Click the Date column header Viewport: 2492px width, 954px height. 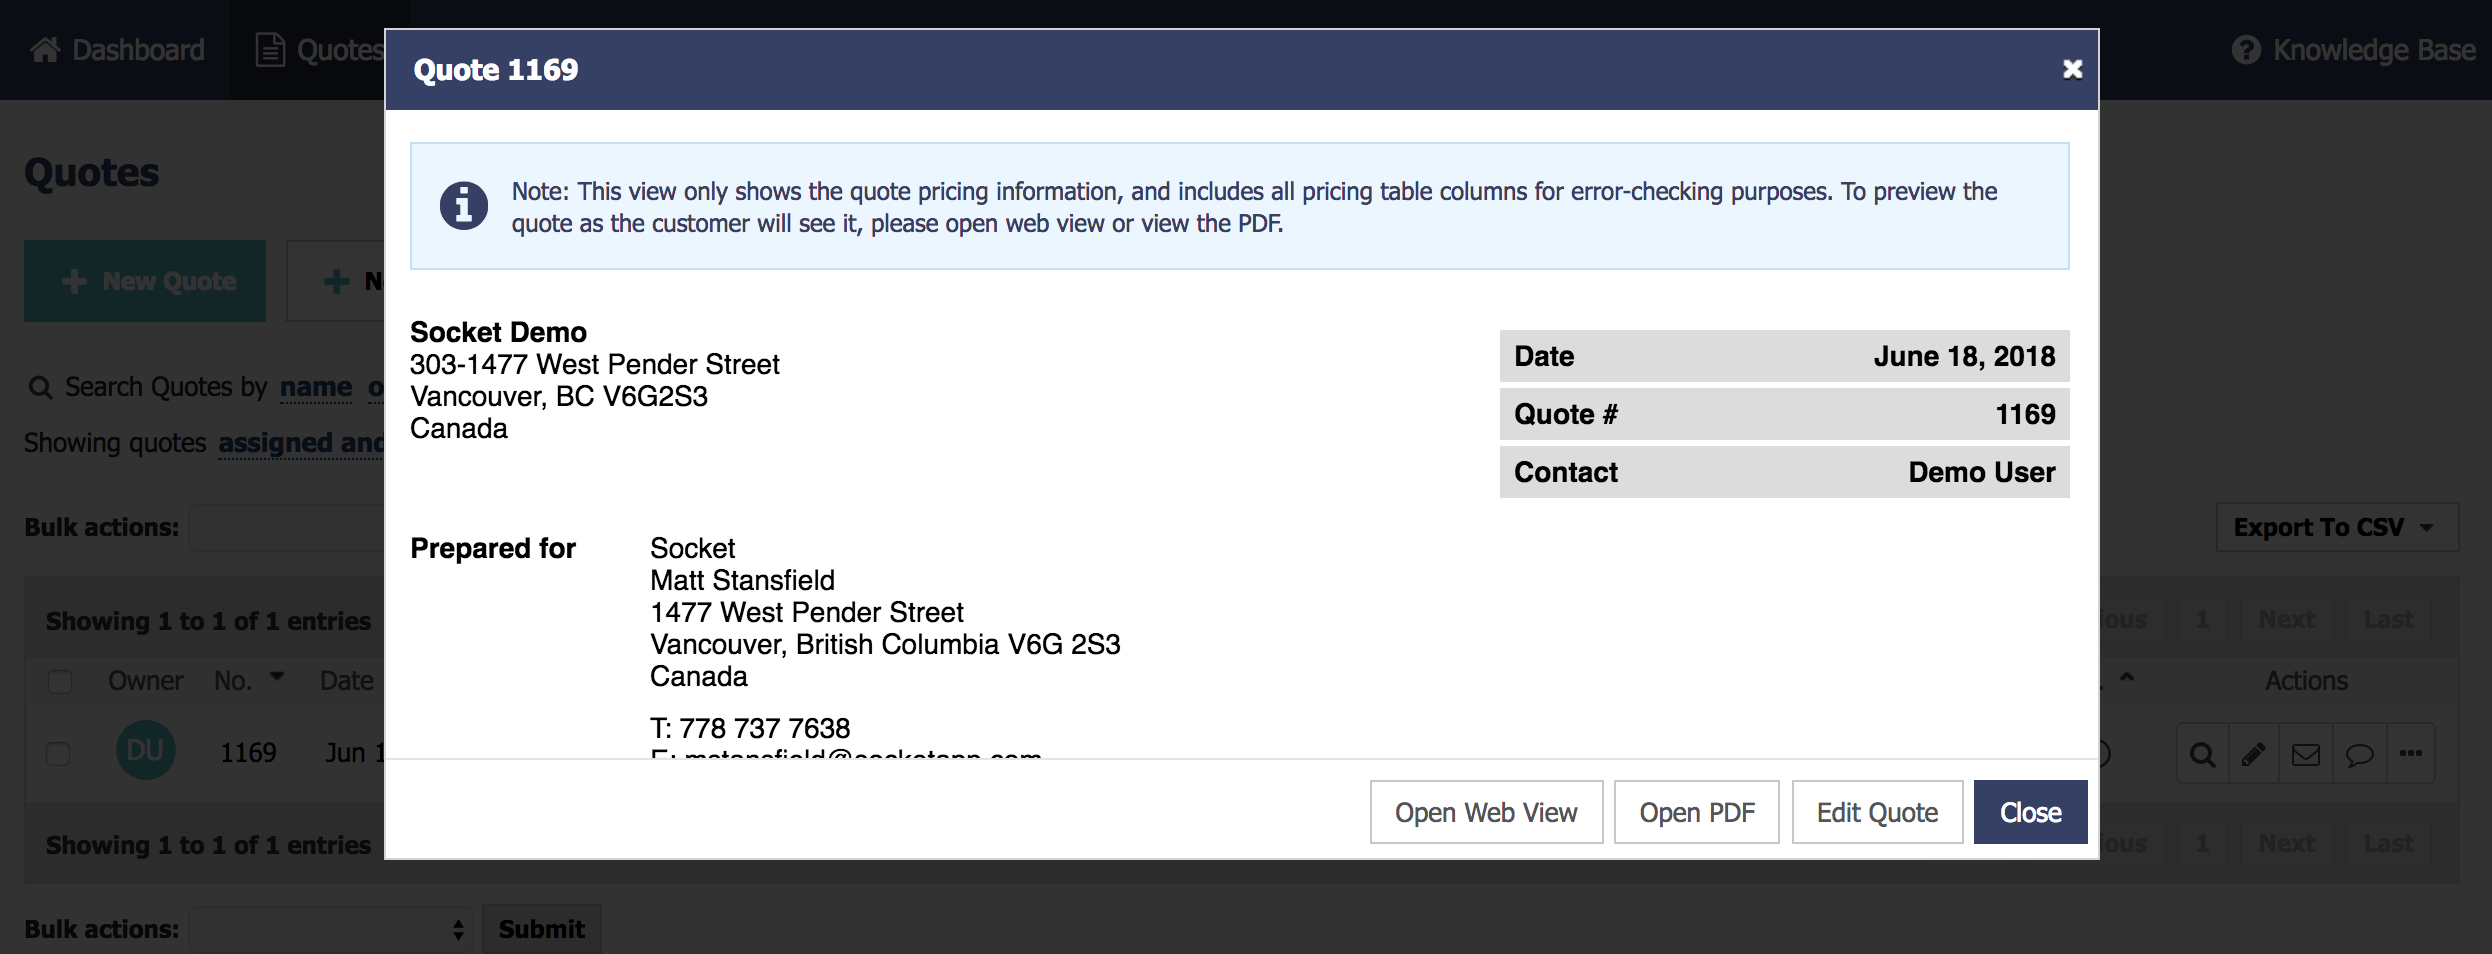346,681
